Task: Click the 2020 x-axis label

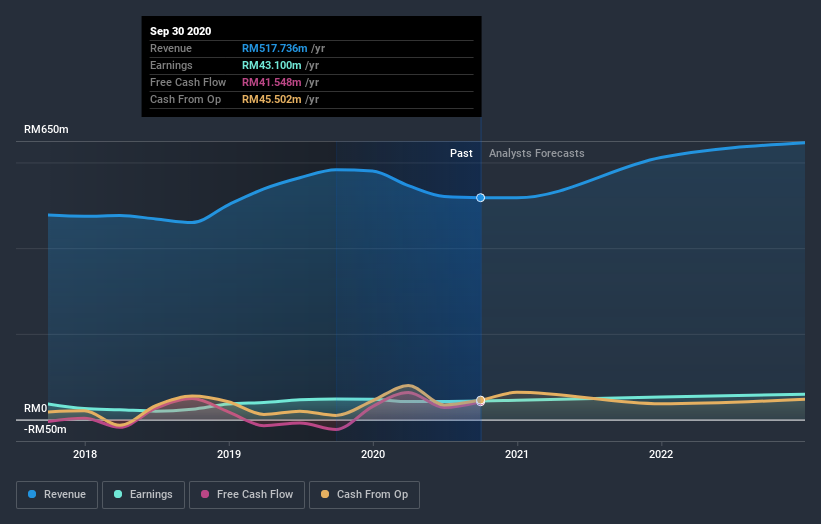Action: pyautogui.click(x=373, y=454)
